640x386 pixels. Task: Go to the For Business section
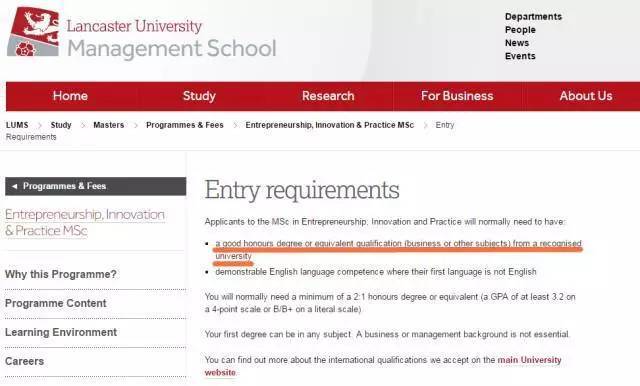click(x=457, y=96)
